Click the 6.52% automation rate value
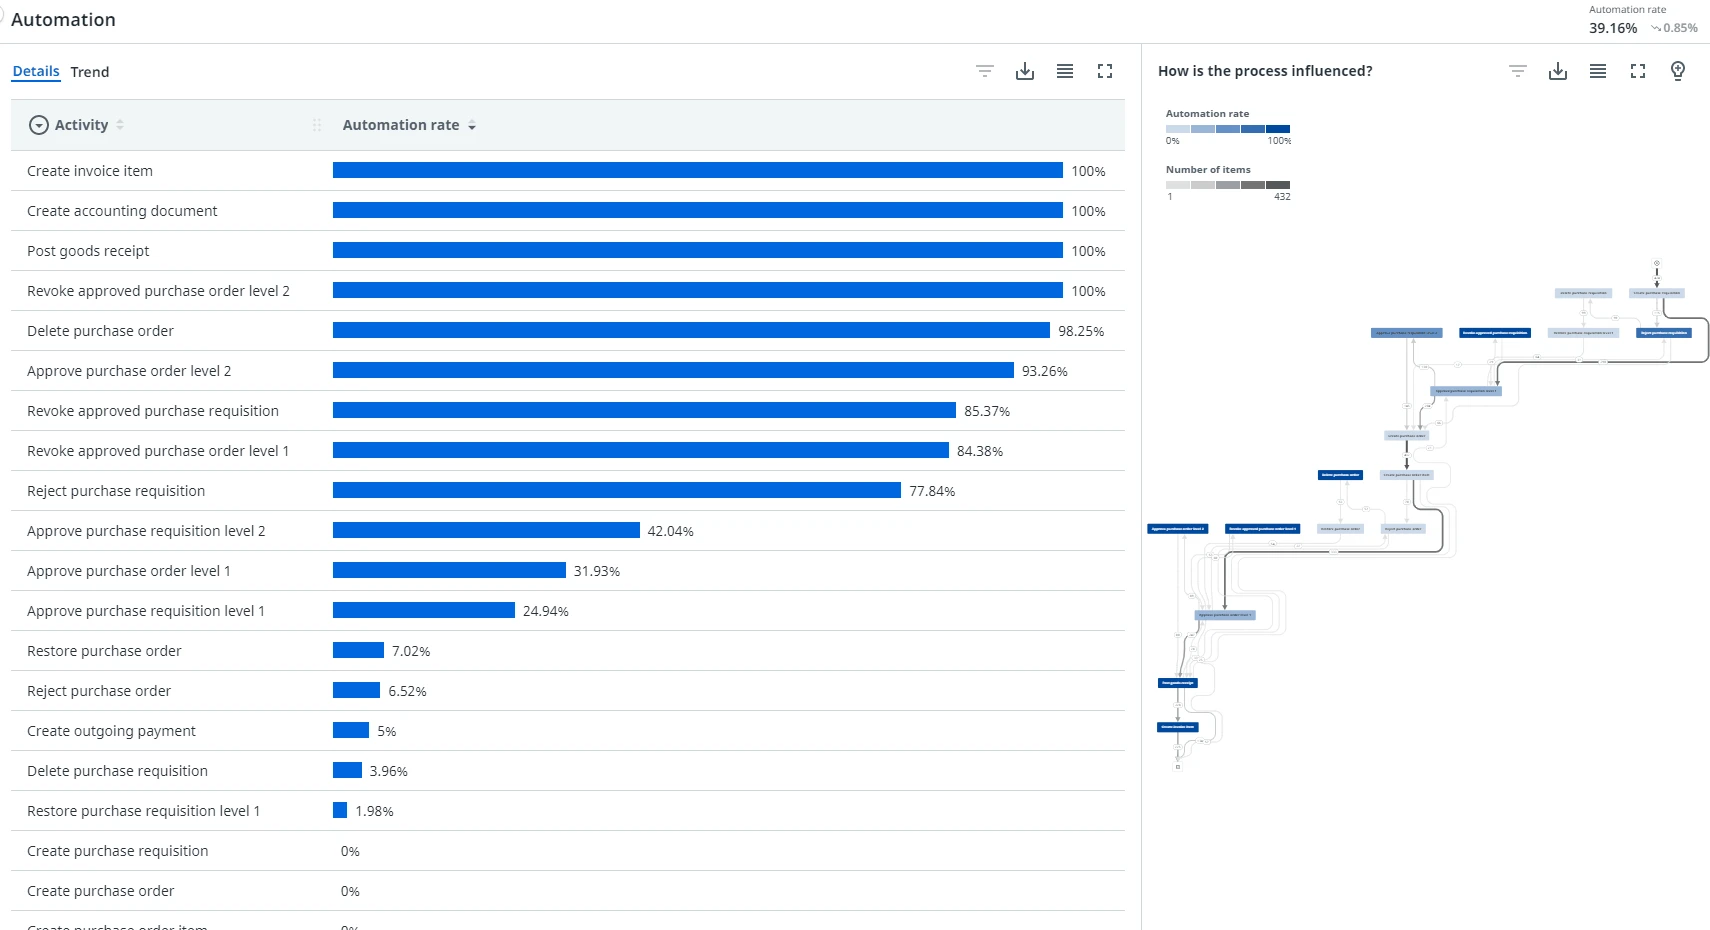 408,691
